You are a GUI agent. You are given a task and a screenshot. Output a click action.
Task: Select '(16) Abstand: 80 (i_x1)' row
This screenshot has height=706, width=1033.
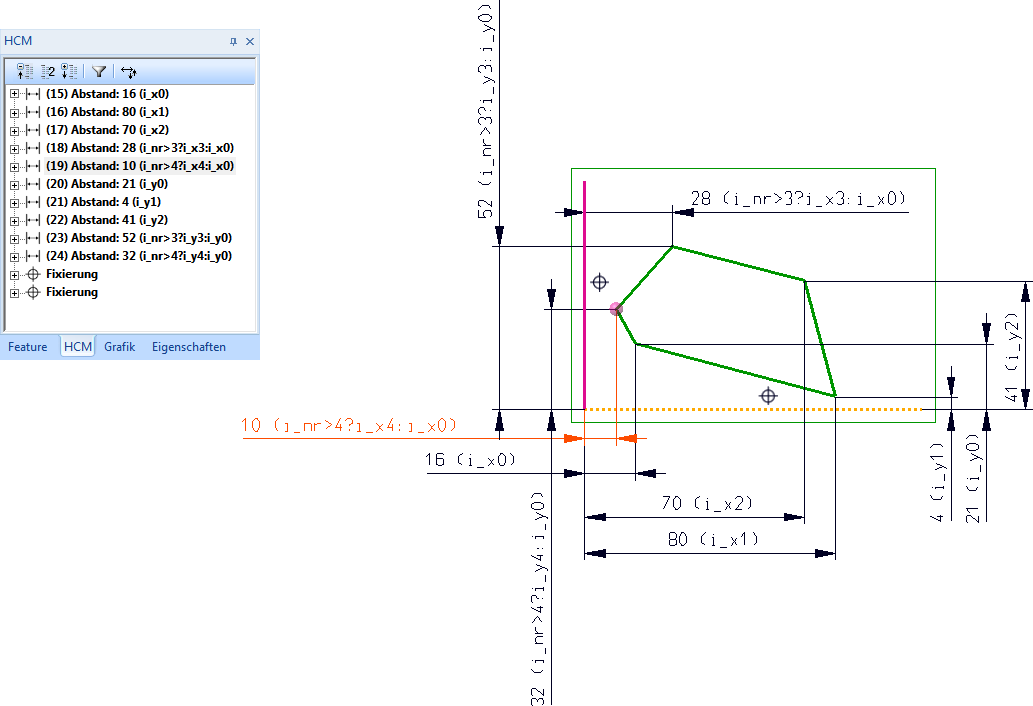(x=107, y=112)
